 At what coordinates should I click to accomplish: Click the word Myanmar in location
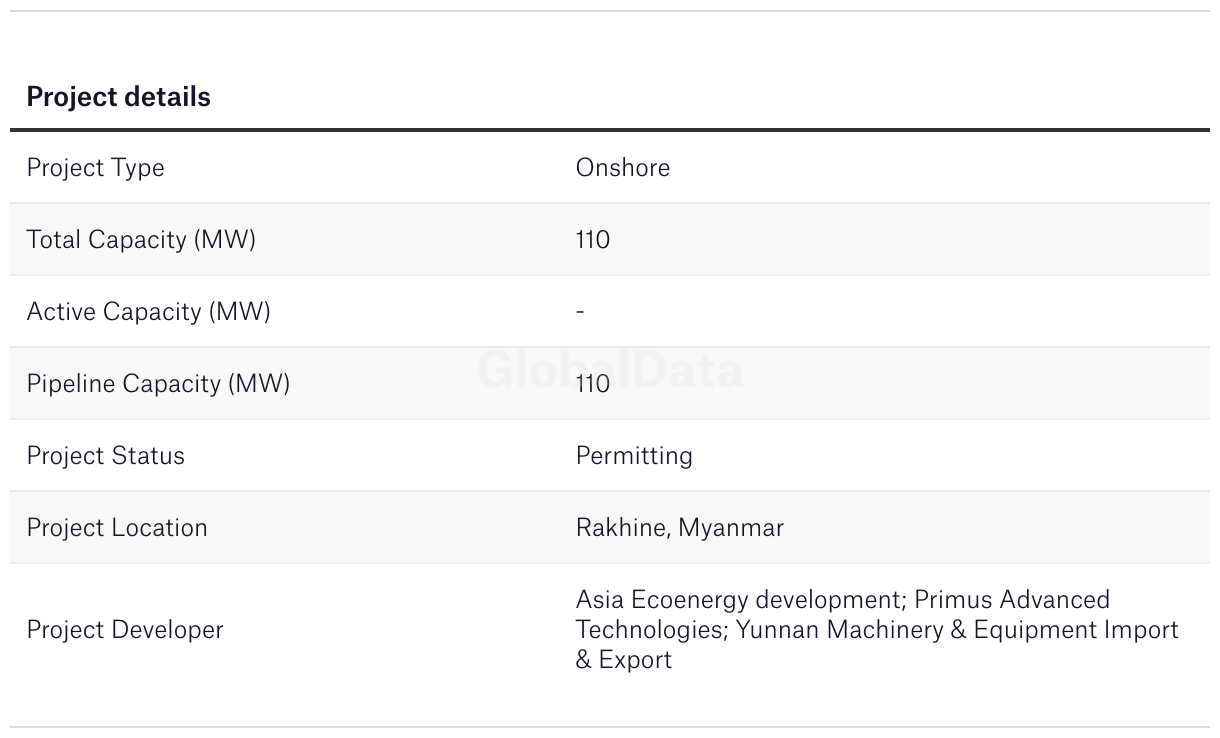tap(731, 528)
